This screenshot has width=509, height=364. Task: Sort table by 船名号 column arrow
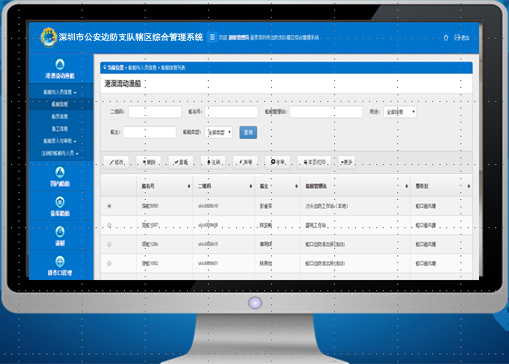189,186
